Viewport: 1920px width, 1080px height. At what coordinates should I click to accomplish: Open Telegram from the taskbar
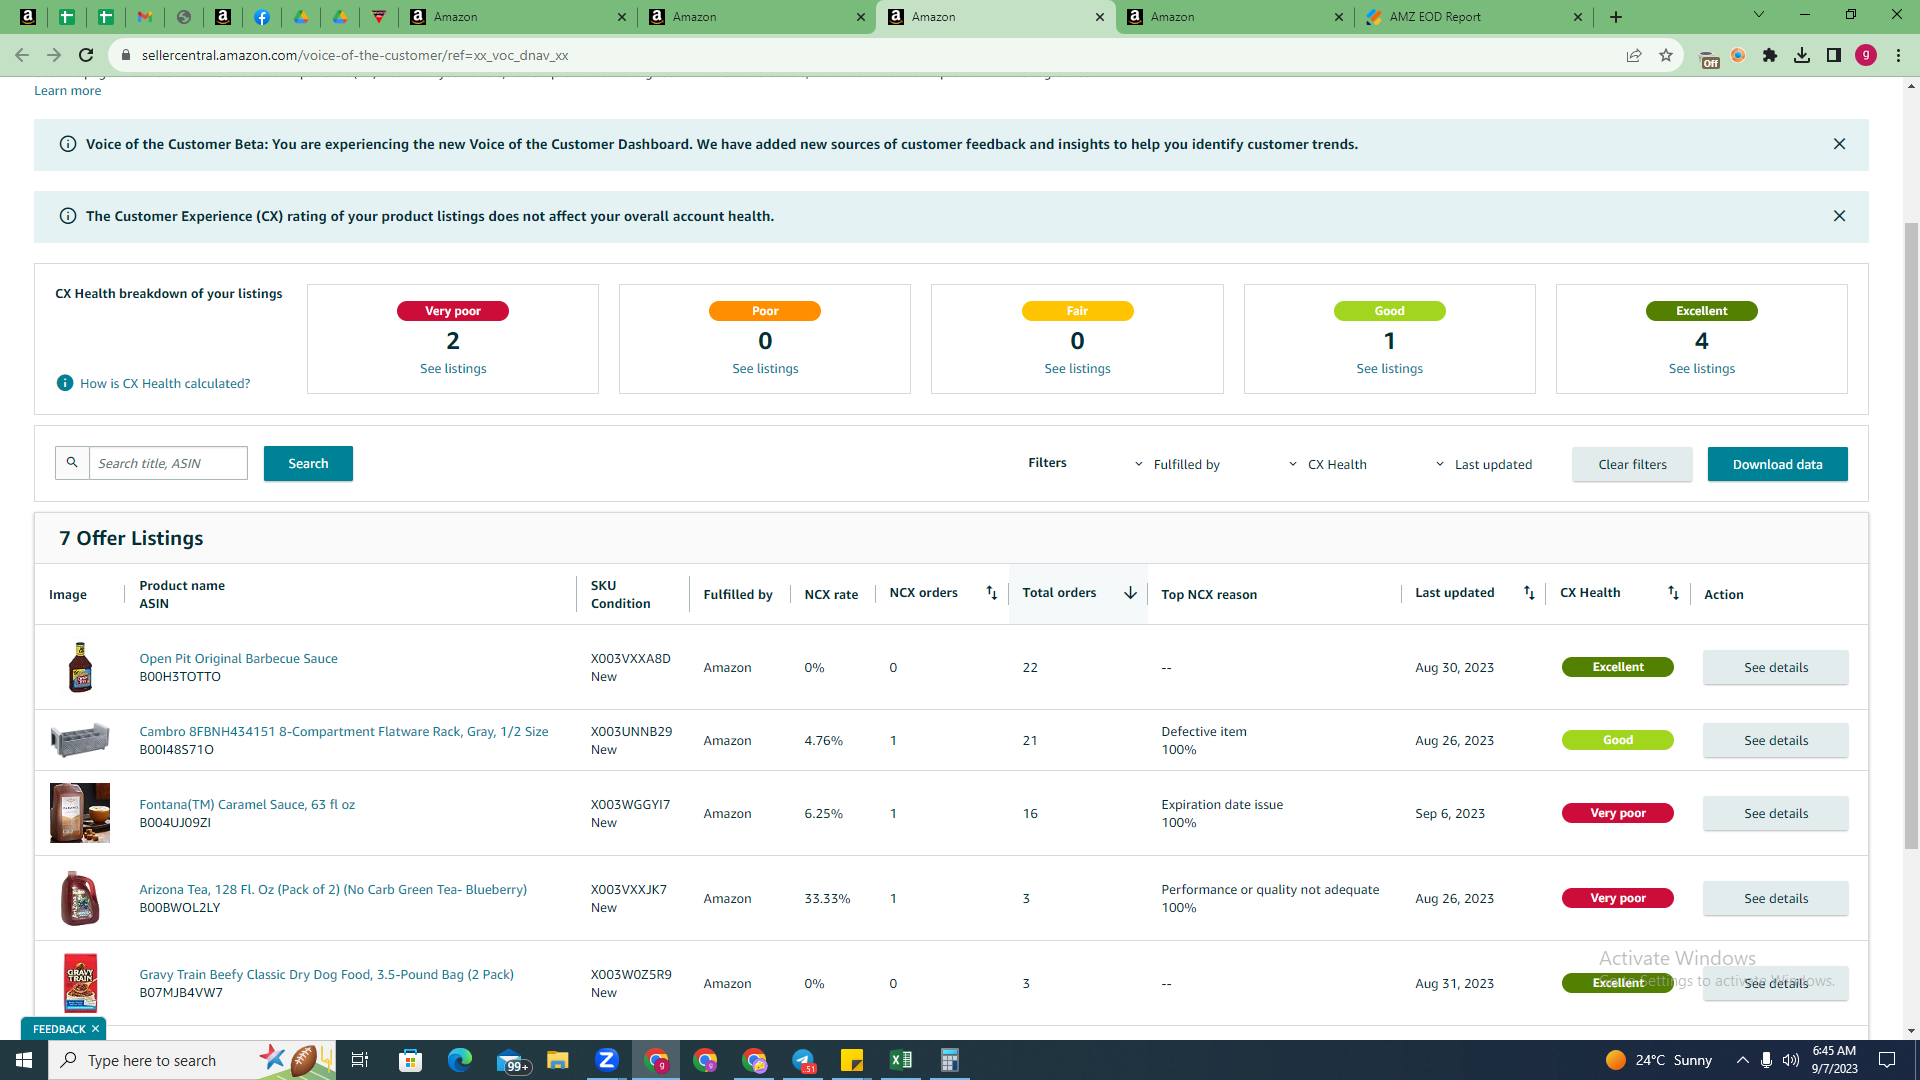click(803, 1060)
